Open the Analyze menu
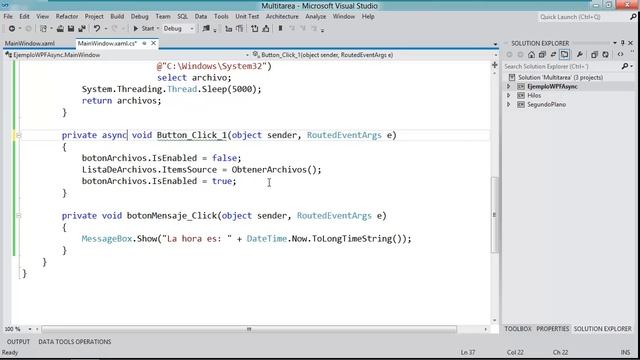The image size is (640, 360). point(316,17)
